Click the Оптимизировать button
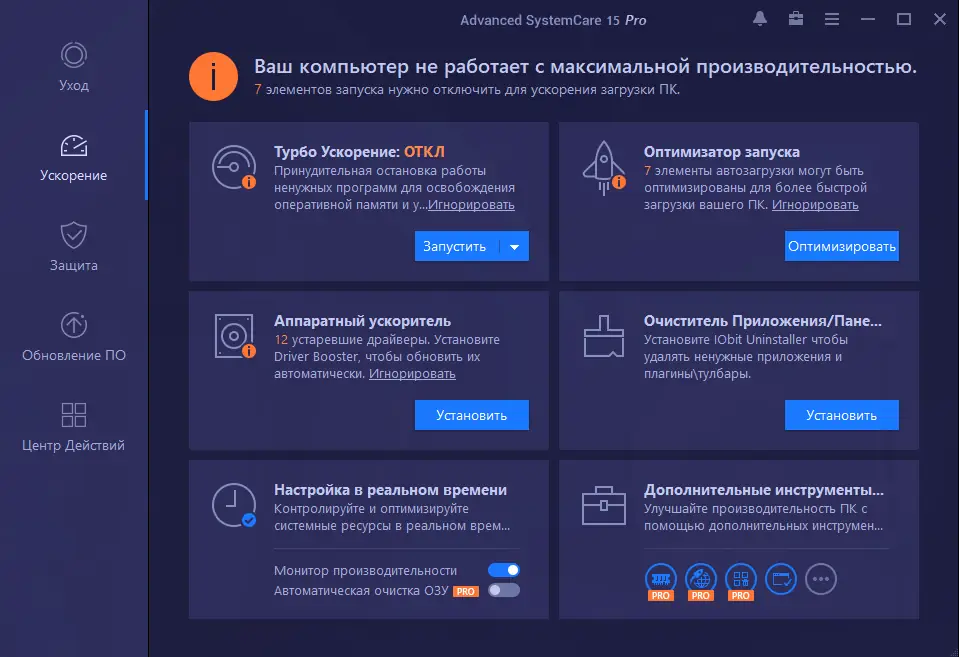Image resolution: width=959 pixels, height=657 pixels. tap(842, 246)
